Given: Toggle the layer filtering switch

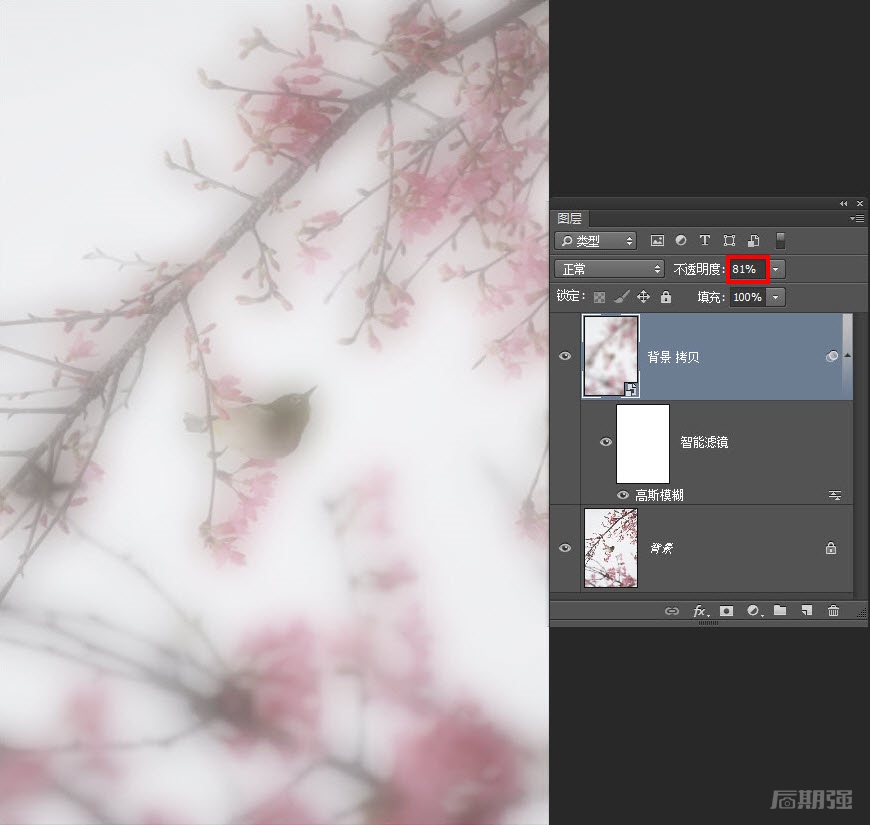Looking at the screenshot, I should (x=780, y=241).
